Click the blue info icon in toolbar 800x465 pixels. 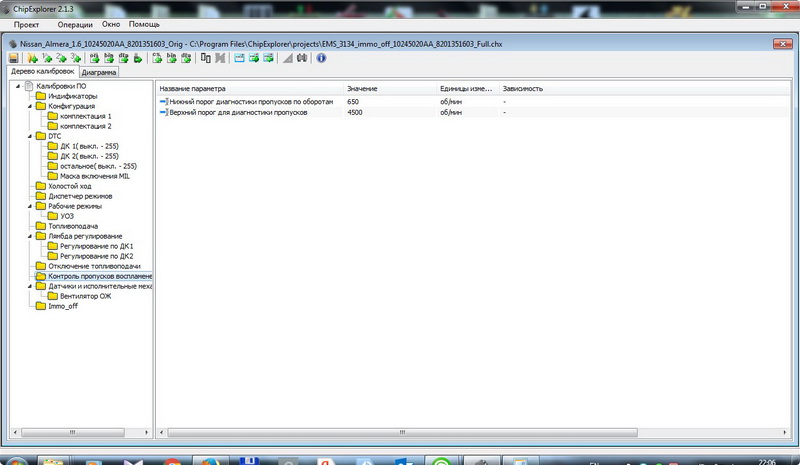click(x=321, y=59)
